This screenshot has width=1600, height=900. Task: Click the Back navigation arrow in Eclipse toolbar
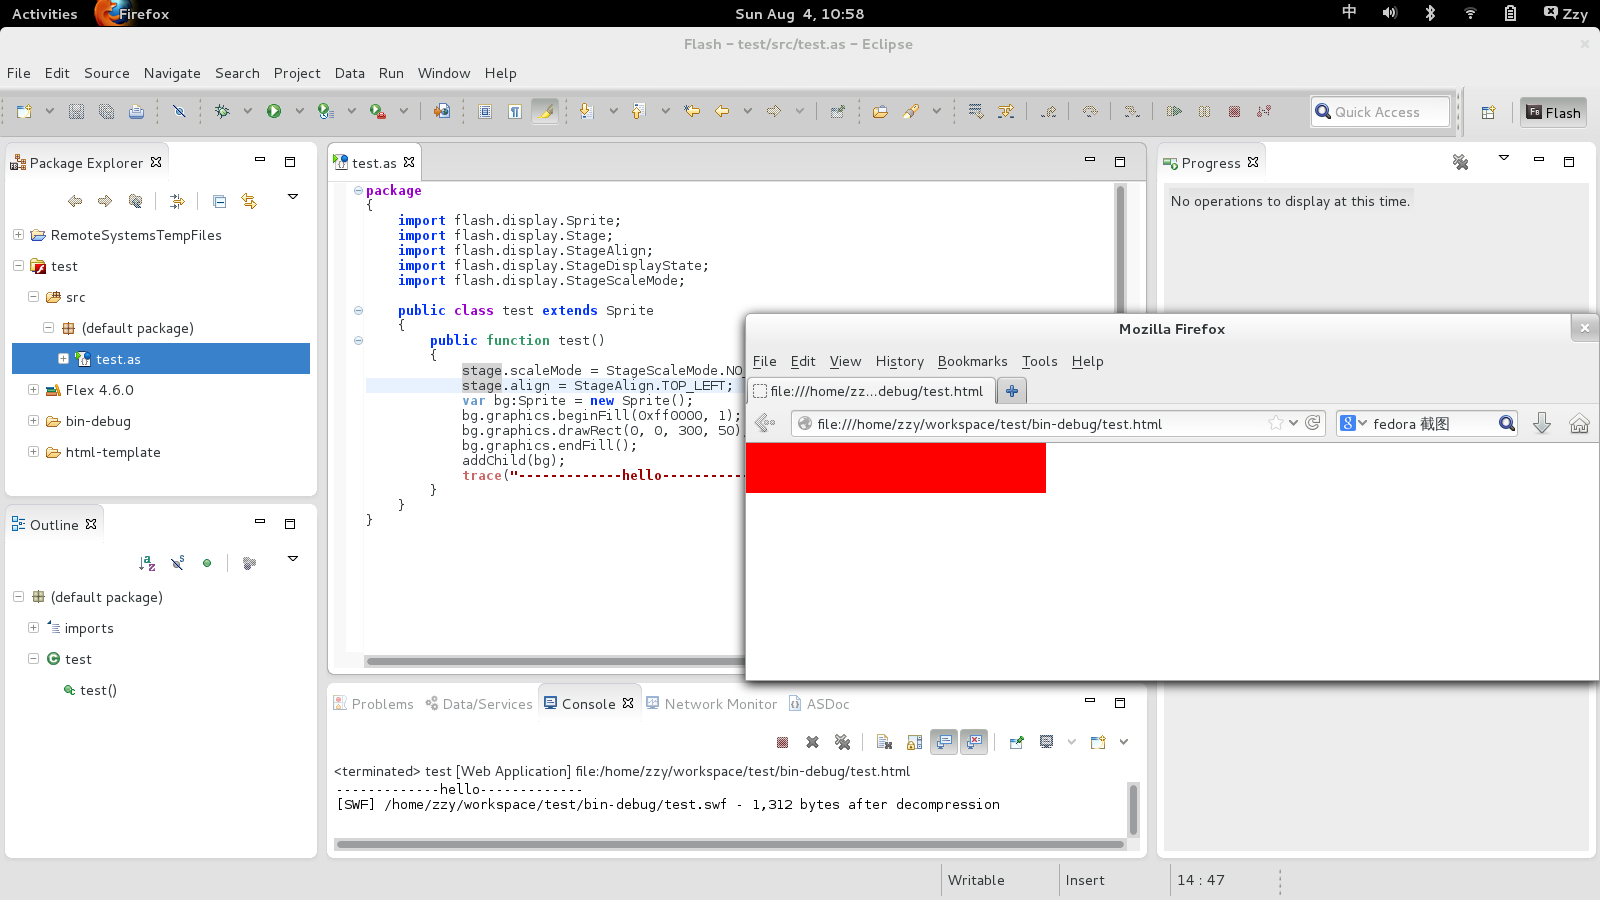coord(722,111)
